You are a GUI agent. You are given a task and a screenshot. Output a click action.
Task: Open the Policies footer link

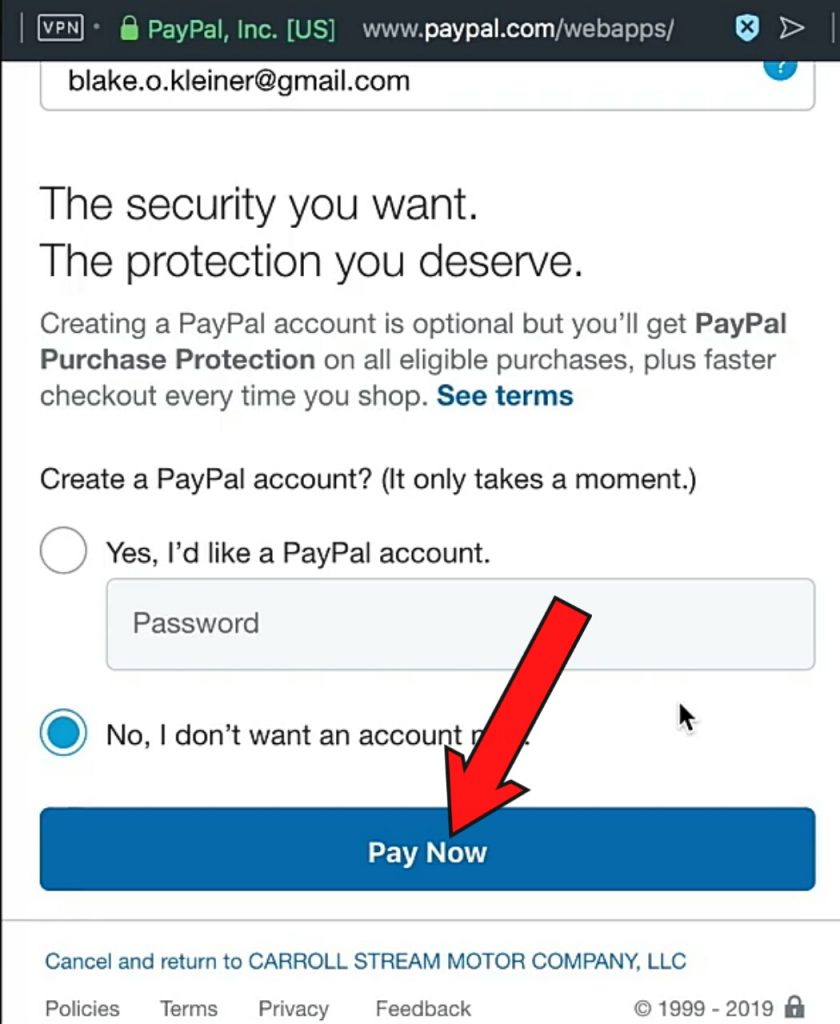(x=82, y=1008)
